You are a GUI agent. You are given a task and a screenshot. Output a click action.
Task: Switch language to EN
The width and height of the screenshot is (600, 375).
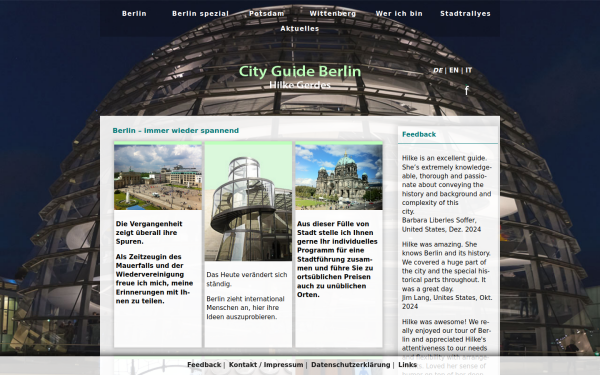coord(454,70)
